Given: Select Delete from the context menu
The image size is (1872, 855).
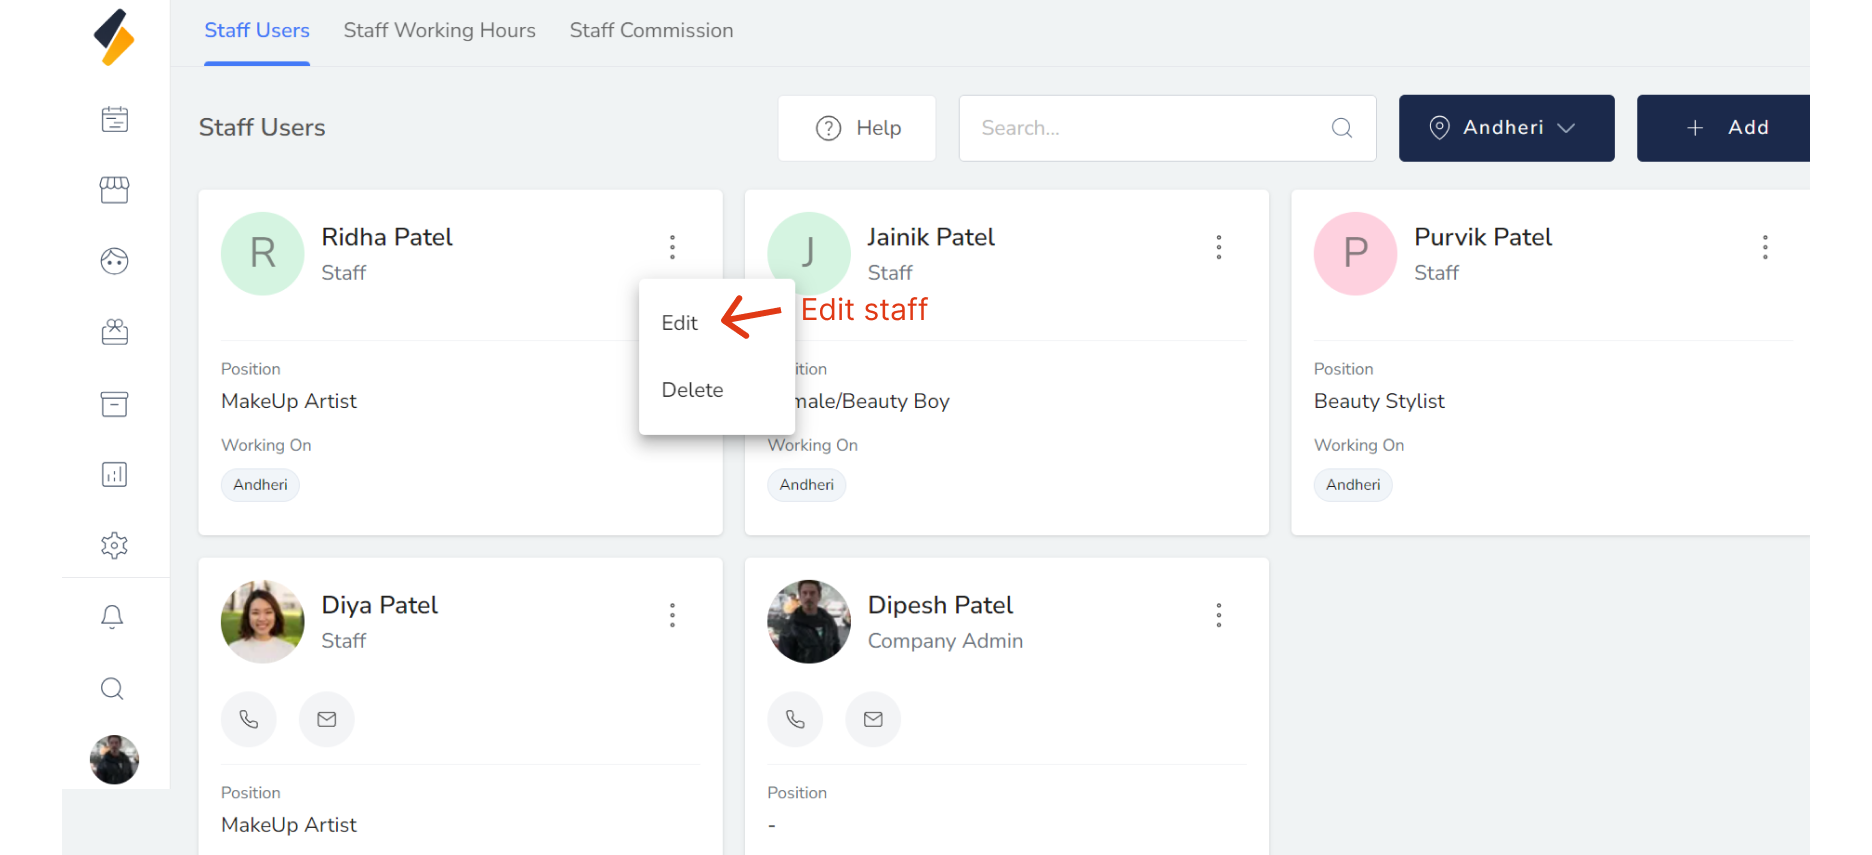Looking at the screenshot, I should point(692,390).
